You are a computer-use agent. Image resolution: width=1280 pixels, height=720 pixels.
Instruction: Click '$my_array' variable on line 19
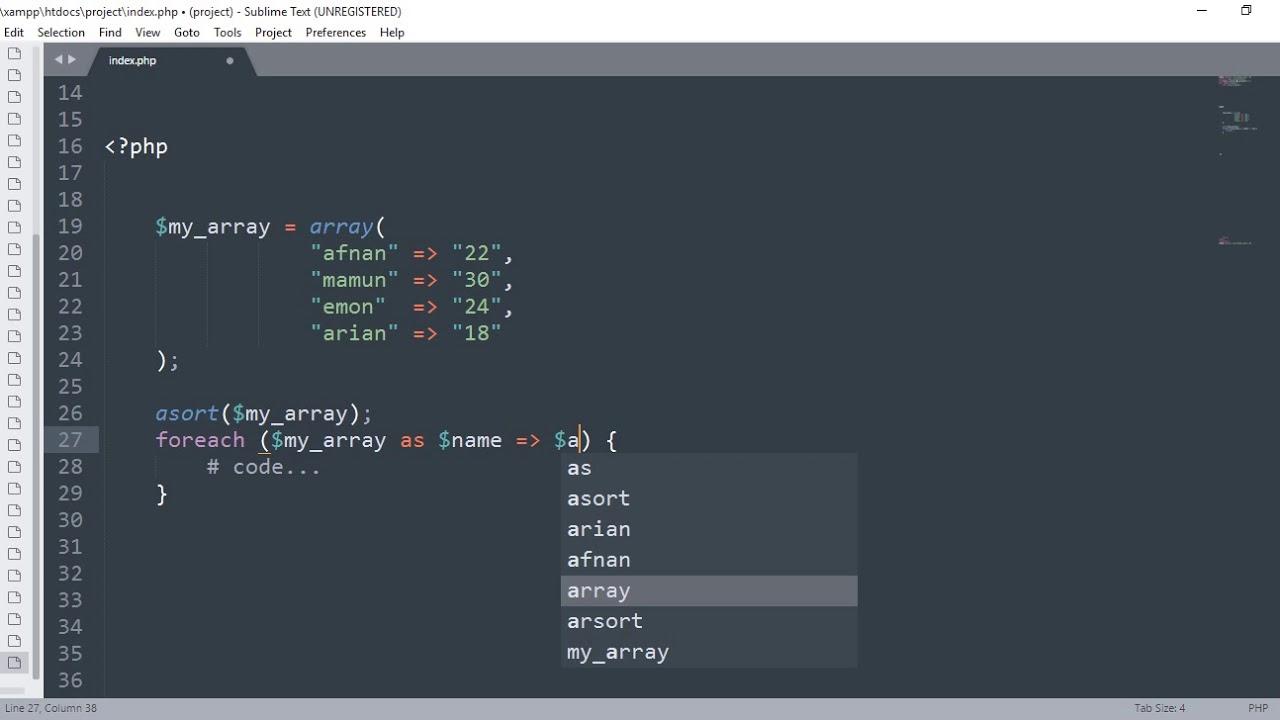(213, 227)
